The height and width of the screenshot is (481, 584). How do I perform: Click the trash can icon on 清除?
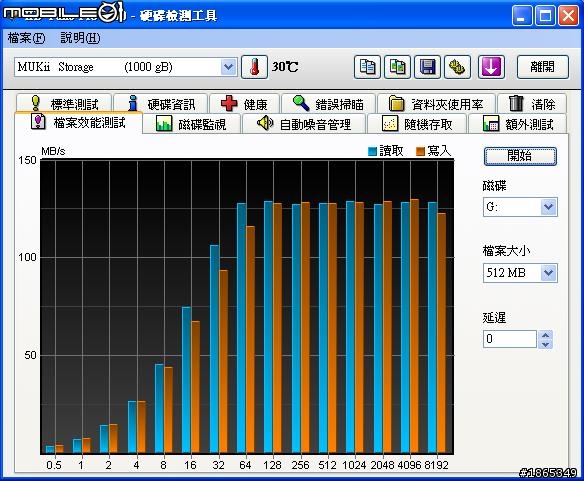(516, 103)
